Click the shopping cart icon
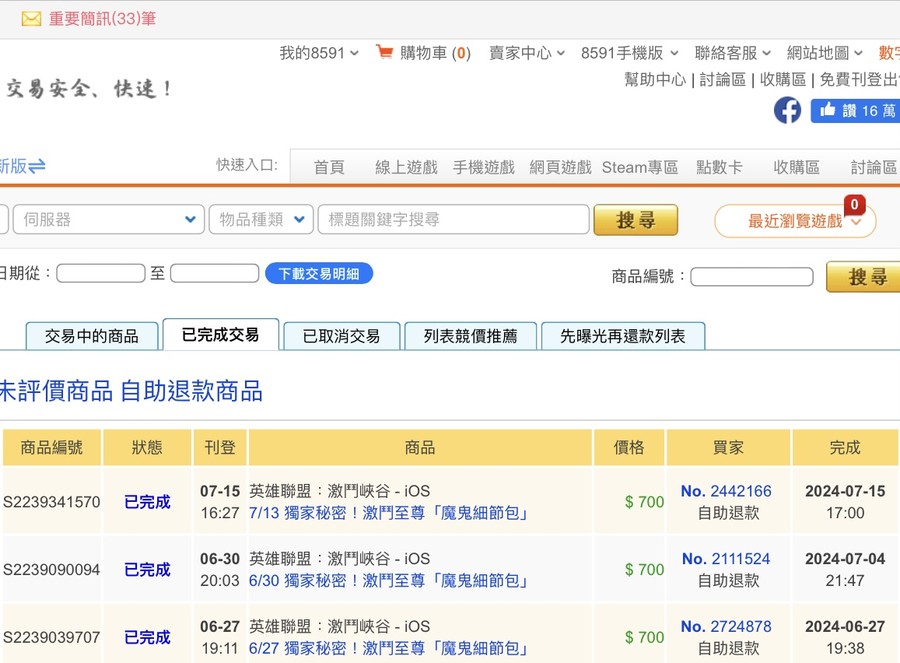900x663 pixels. [x=385, y=52]
